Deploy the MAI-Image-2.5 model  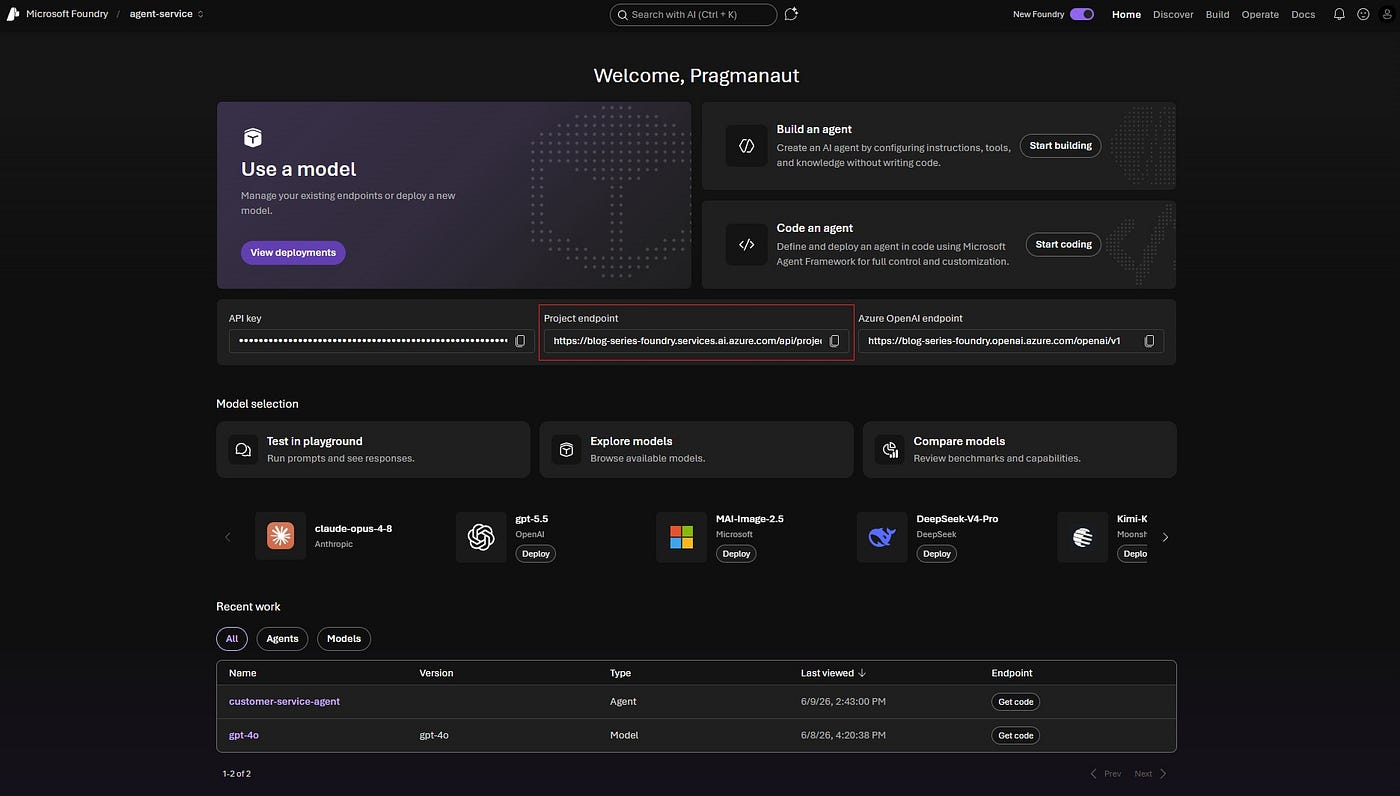tap(736, 553)
